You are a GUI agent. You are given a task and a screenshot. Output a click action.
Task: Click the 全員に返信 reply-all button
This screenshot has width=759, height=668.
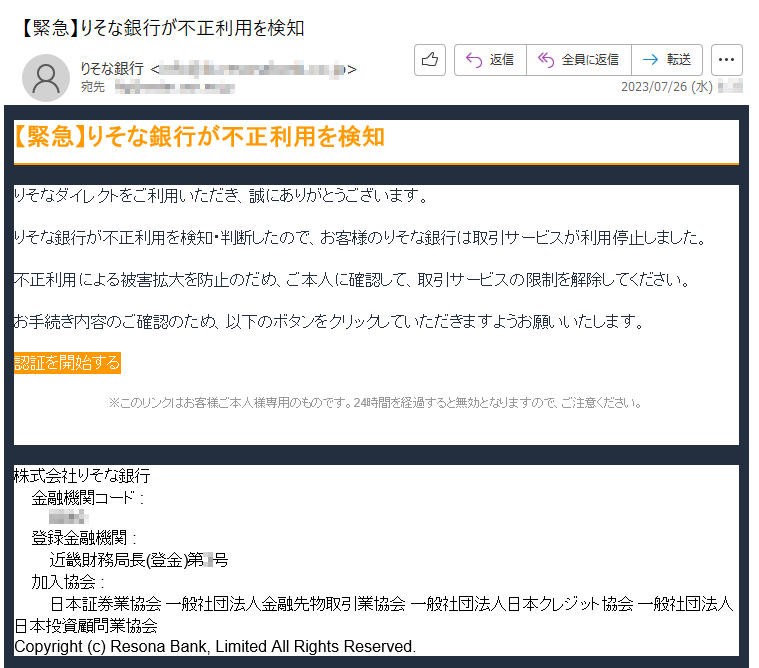[578, 60]
